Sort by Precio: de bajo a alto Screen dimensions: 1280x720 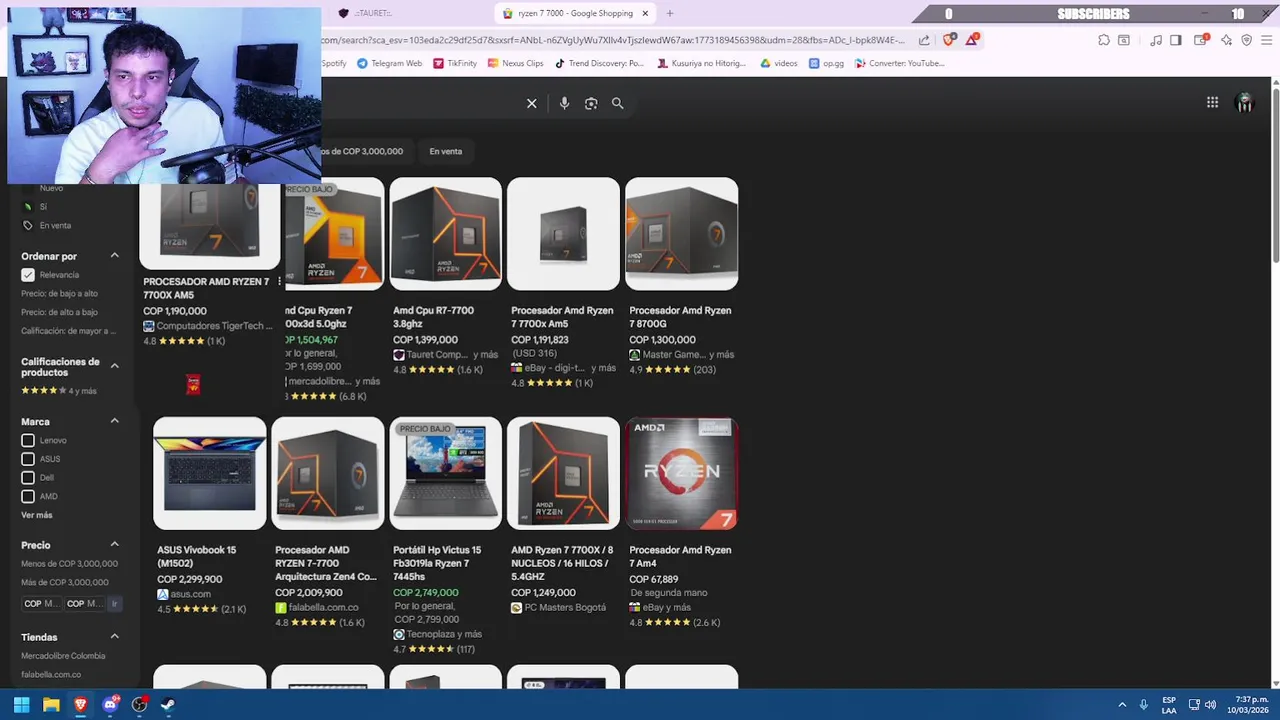click(59, 294)
